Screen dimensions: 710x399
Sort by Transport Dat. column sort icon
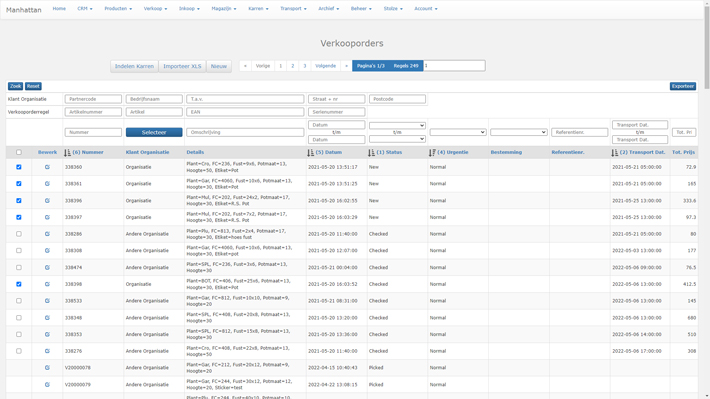coord(614,153)
